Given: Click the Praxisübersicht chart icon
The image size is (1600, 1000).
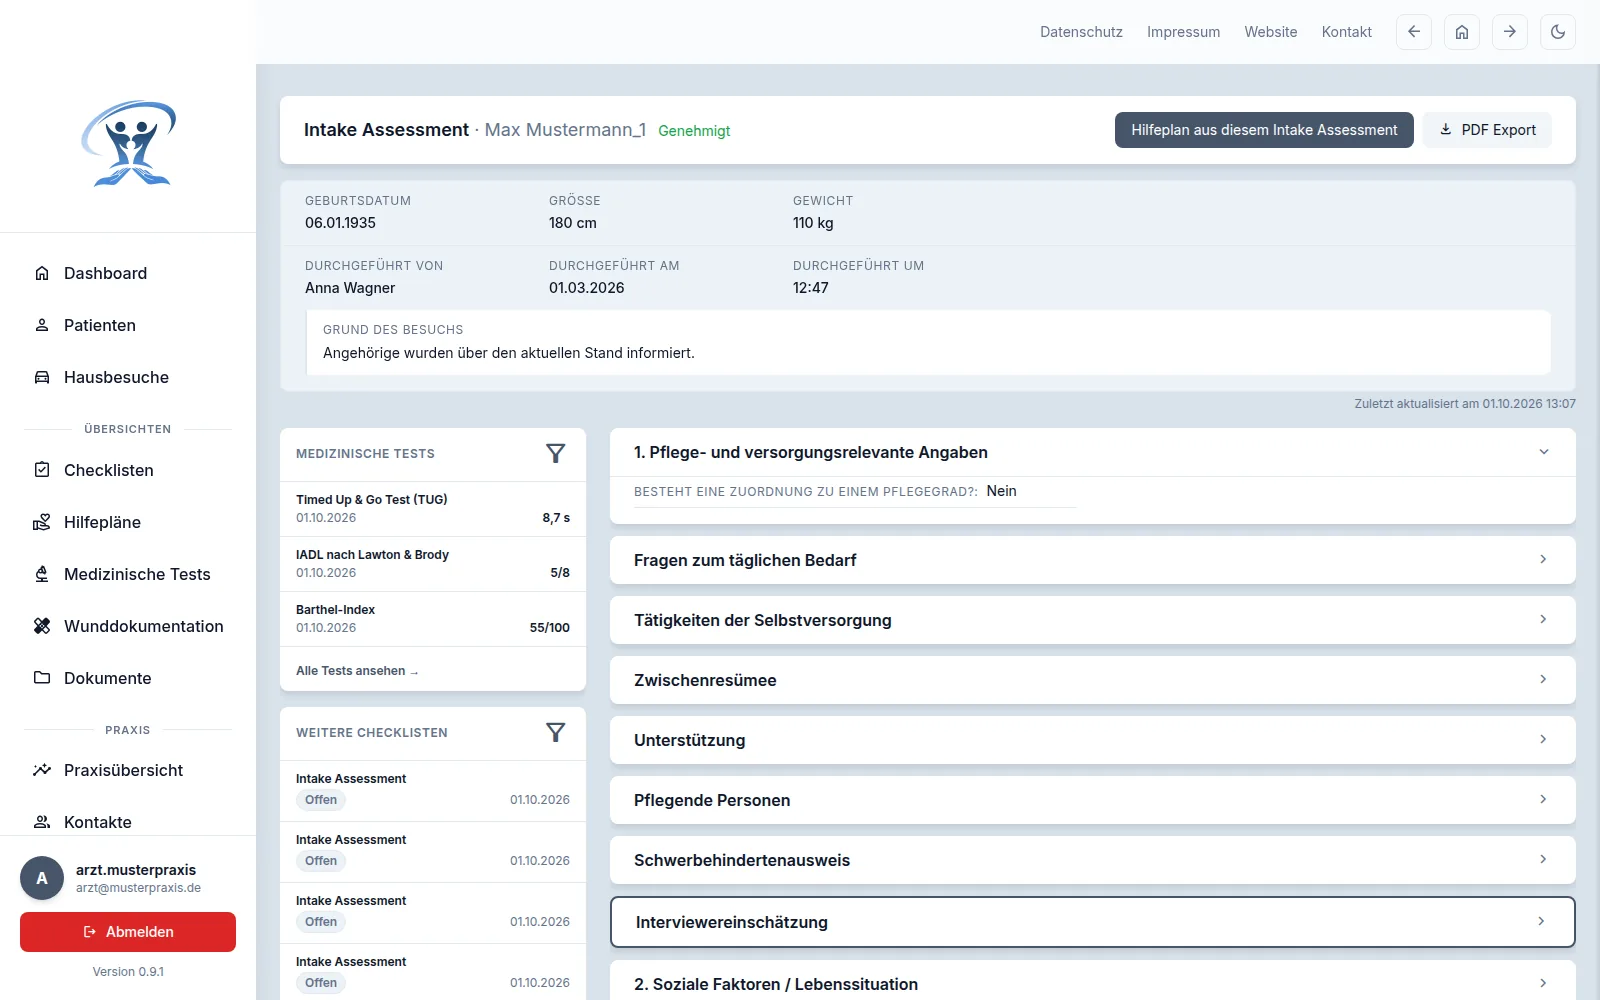Looking at the screenshot, I should point(42,770).
